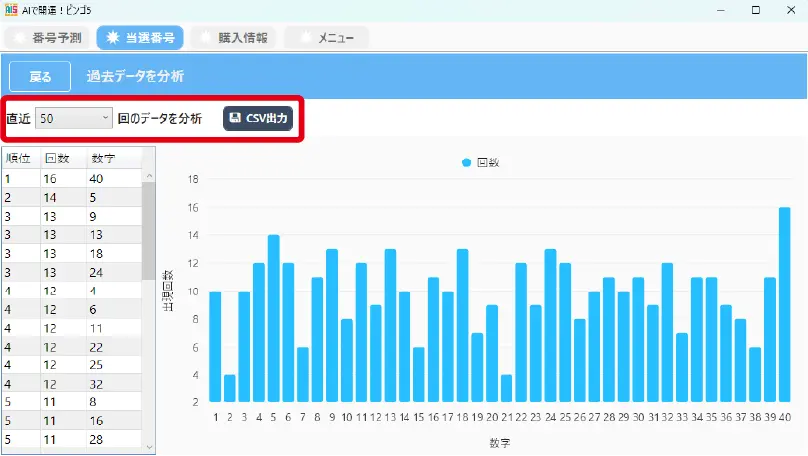Select the row with number 25
Image resolution: width=808 pixels, height=456 pixels.
pos(72,365)
